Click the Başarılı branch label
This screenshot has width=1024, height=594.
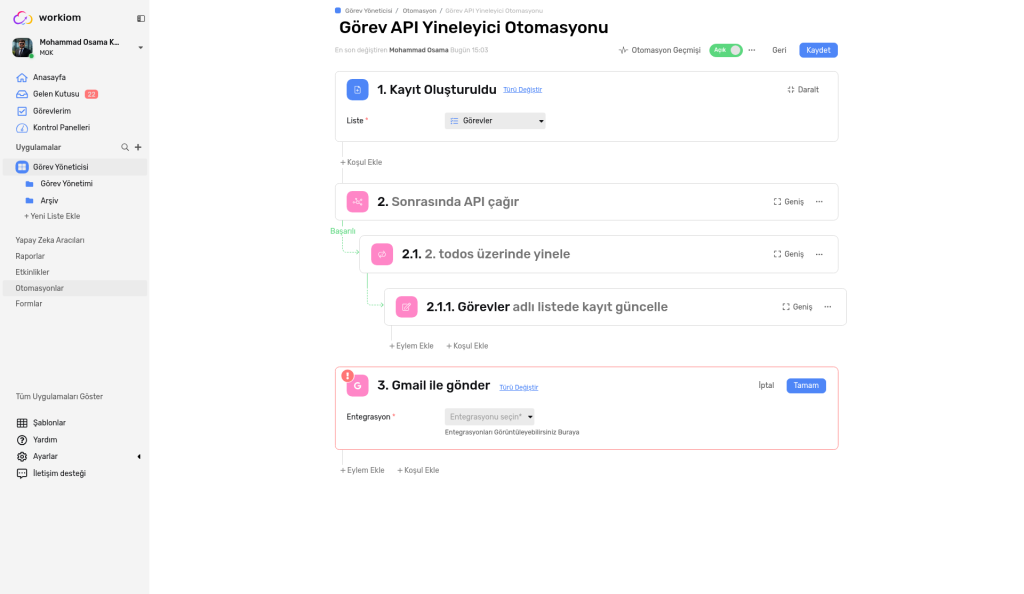coord(343,231)
